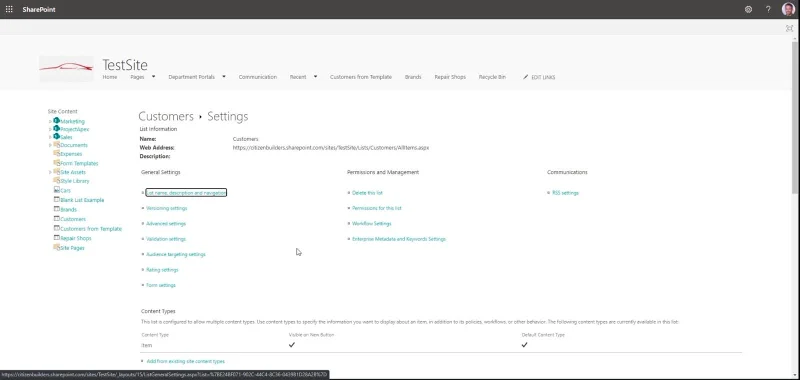
Task: Open Enterprise Metadata and Keywords Settings
Action: pos(399,239)
